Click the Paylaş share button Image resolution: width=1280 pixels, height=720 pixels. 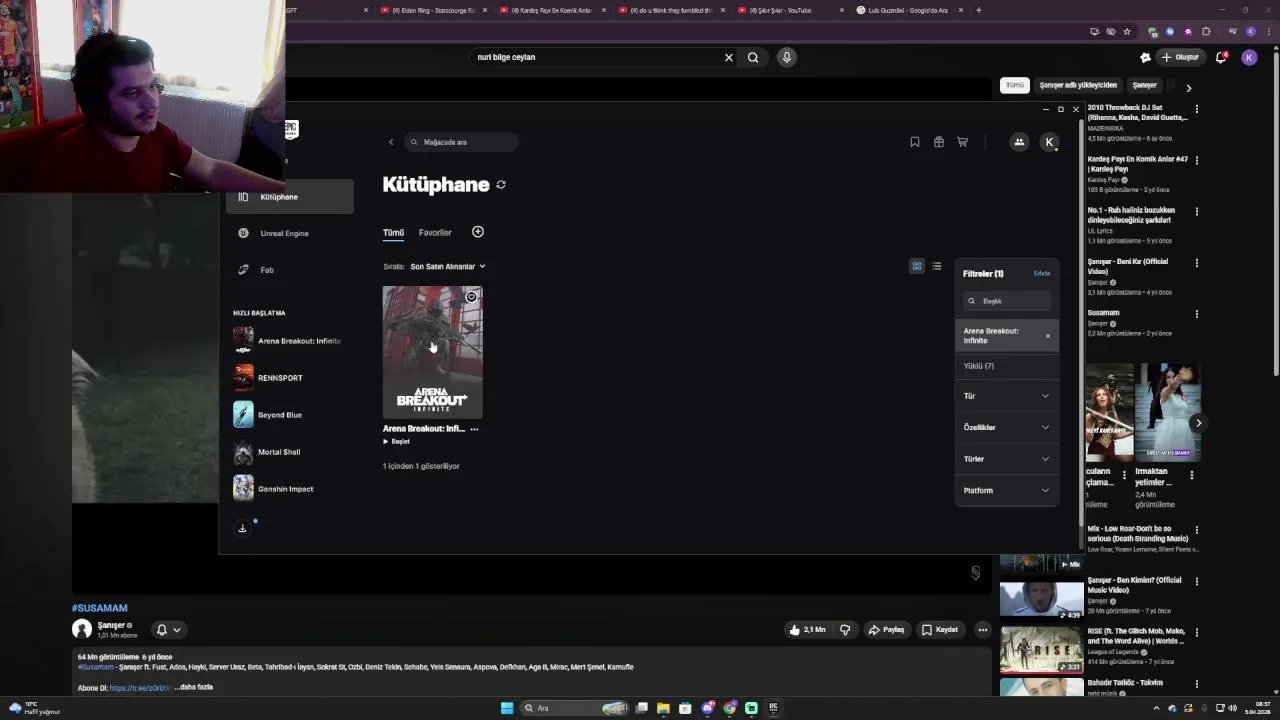click(x=887, y=630)
